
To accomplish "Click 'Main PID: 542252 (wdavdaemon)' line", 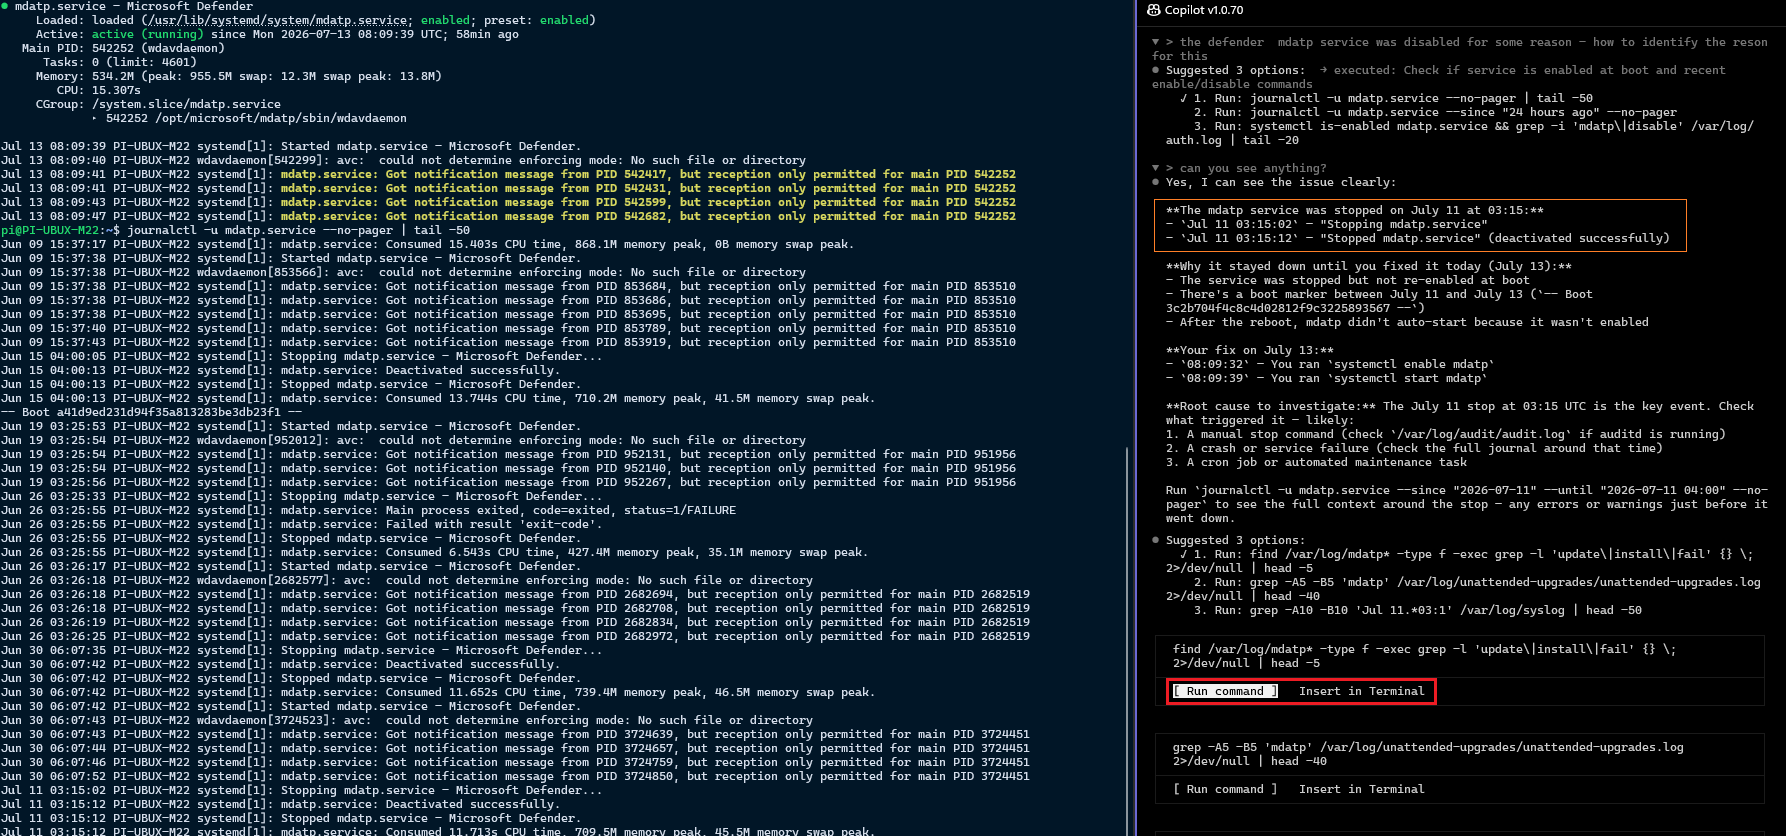I will click(x=123, y=48).
